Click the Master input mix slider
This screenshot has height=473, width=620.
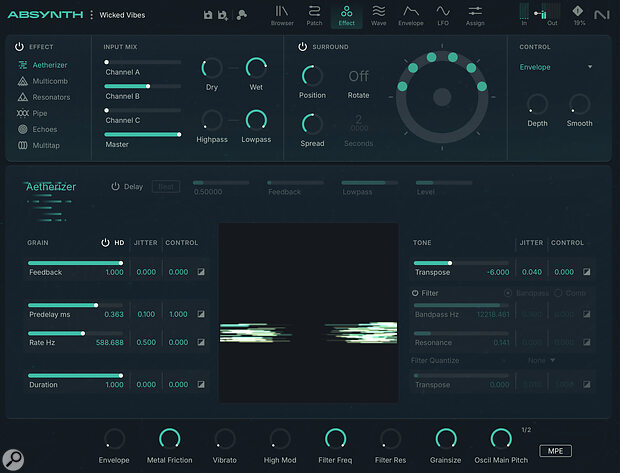143,134
